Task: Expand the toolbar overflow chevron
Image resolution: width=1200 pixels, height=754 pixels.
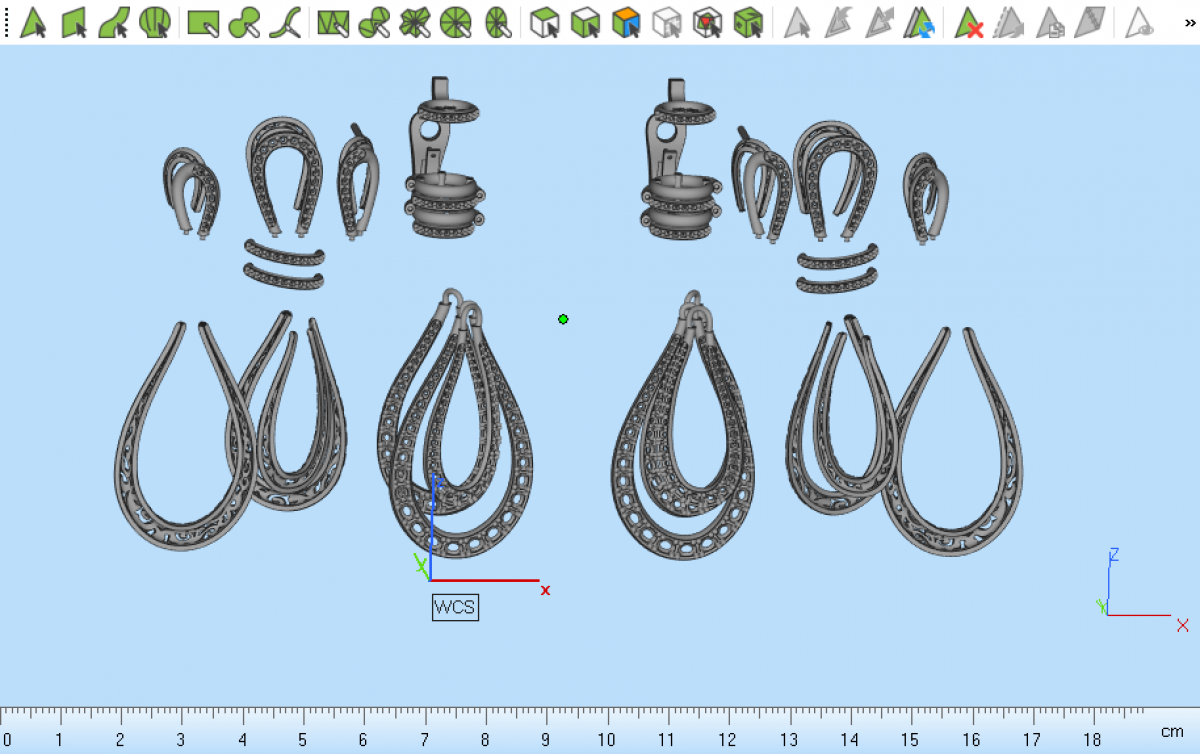Action: (1190, 21)
